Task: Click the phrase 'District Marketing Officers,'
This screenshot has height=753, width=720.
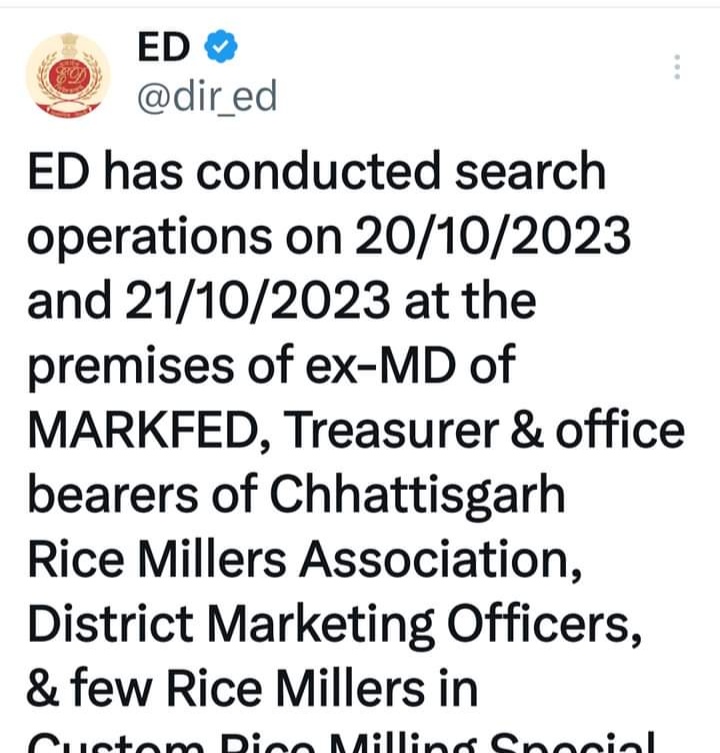Action: pos(335,624)
